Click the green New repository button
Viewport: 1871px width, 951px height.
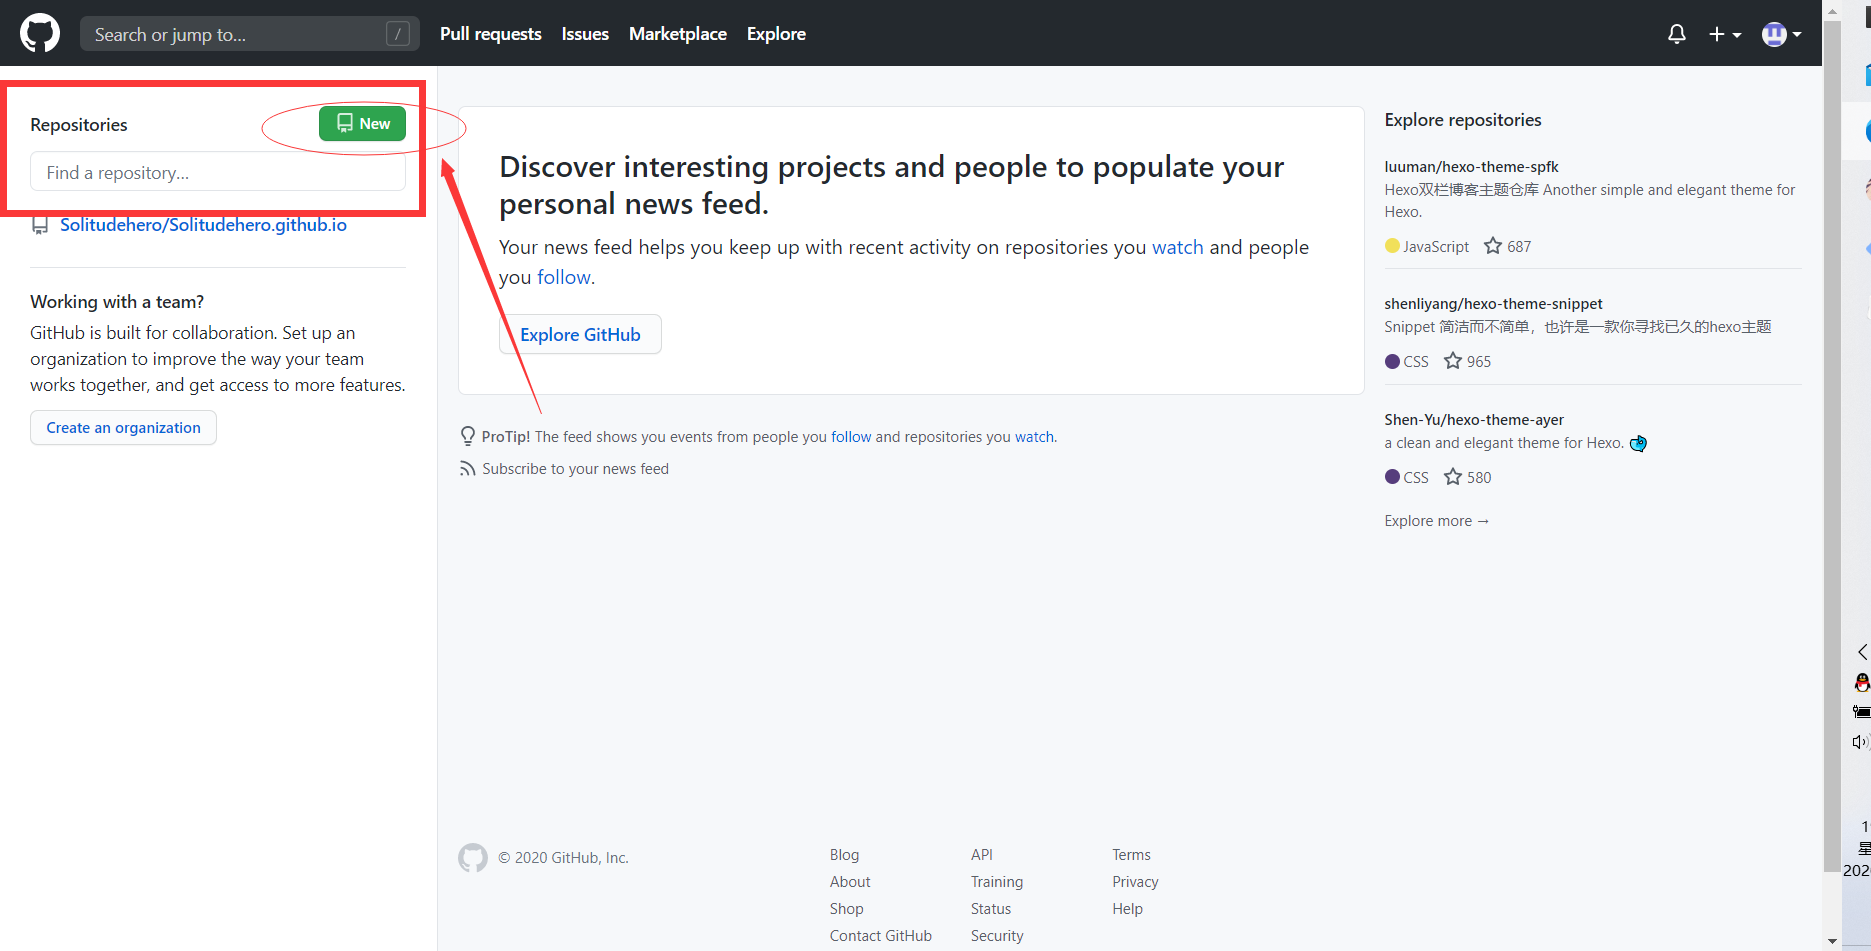tap(362, 123)
